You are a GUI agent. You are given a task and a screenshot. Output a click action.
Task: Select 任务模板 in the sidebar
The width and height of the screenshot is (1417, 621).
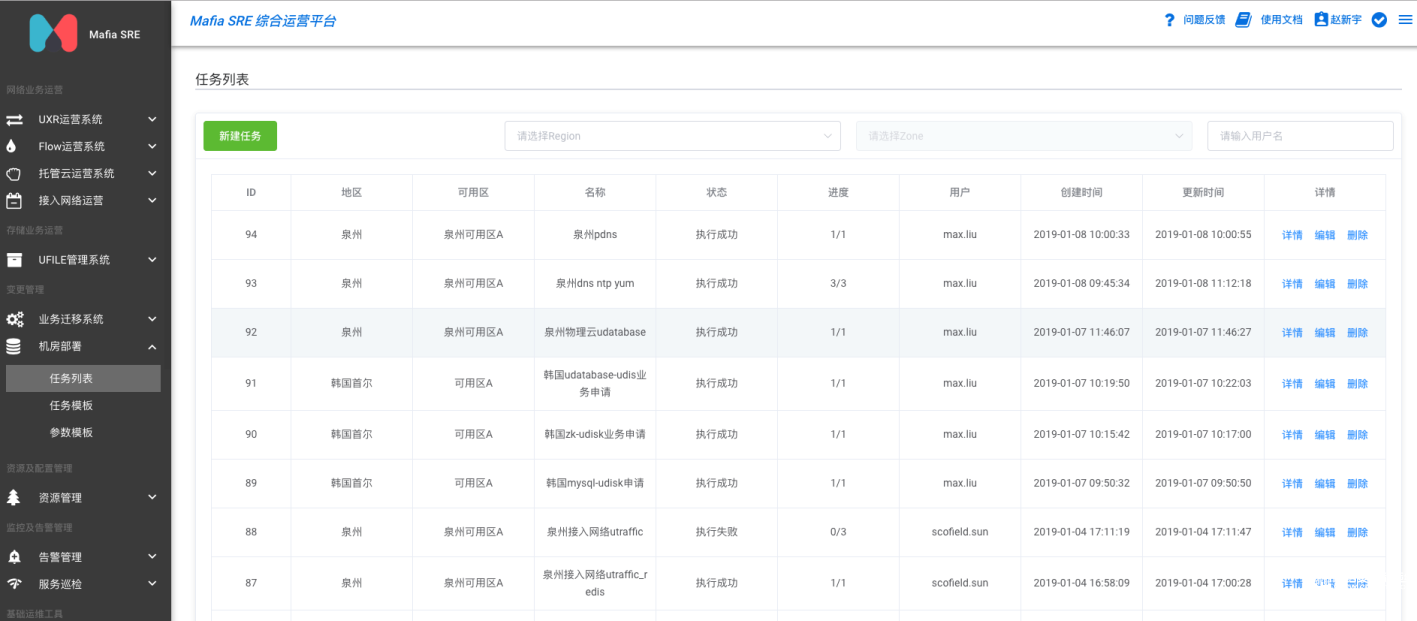point(71,405)
